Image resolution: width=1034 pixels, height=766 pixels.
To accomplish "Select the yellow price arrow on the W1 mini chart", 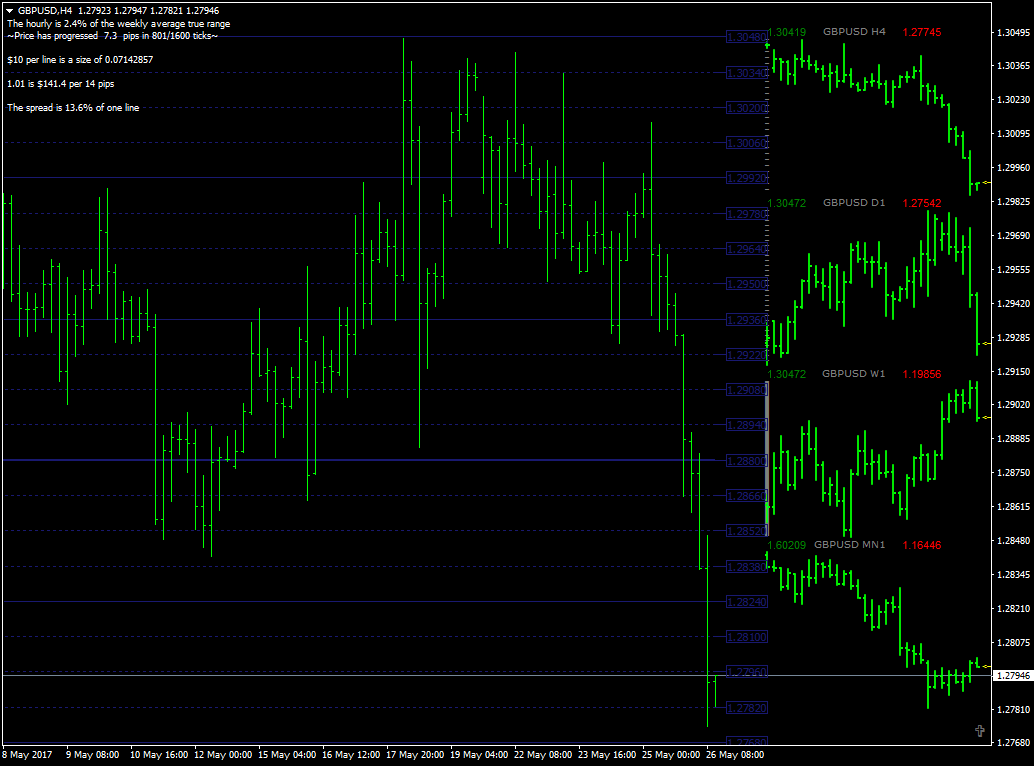I will pyautogui.click(x=985, y=417).
